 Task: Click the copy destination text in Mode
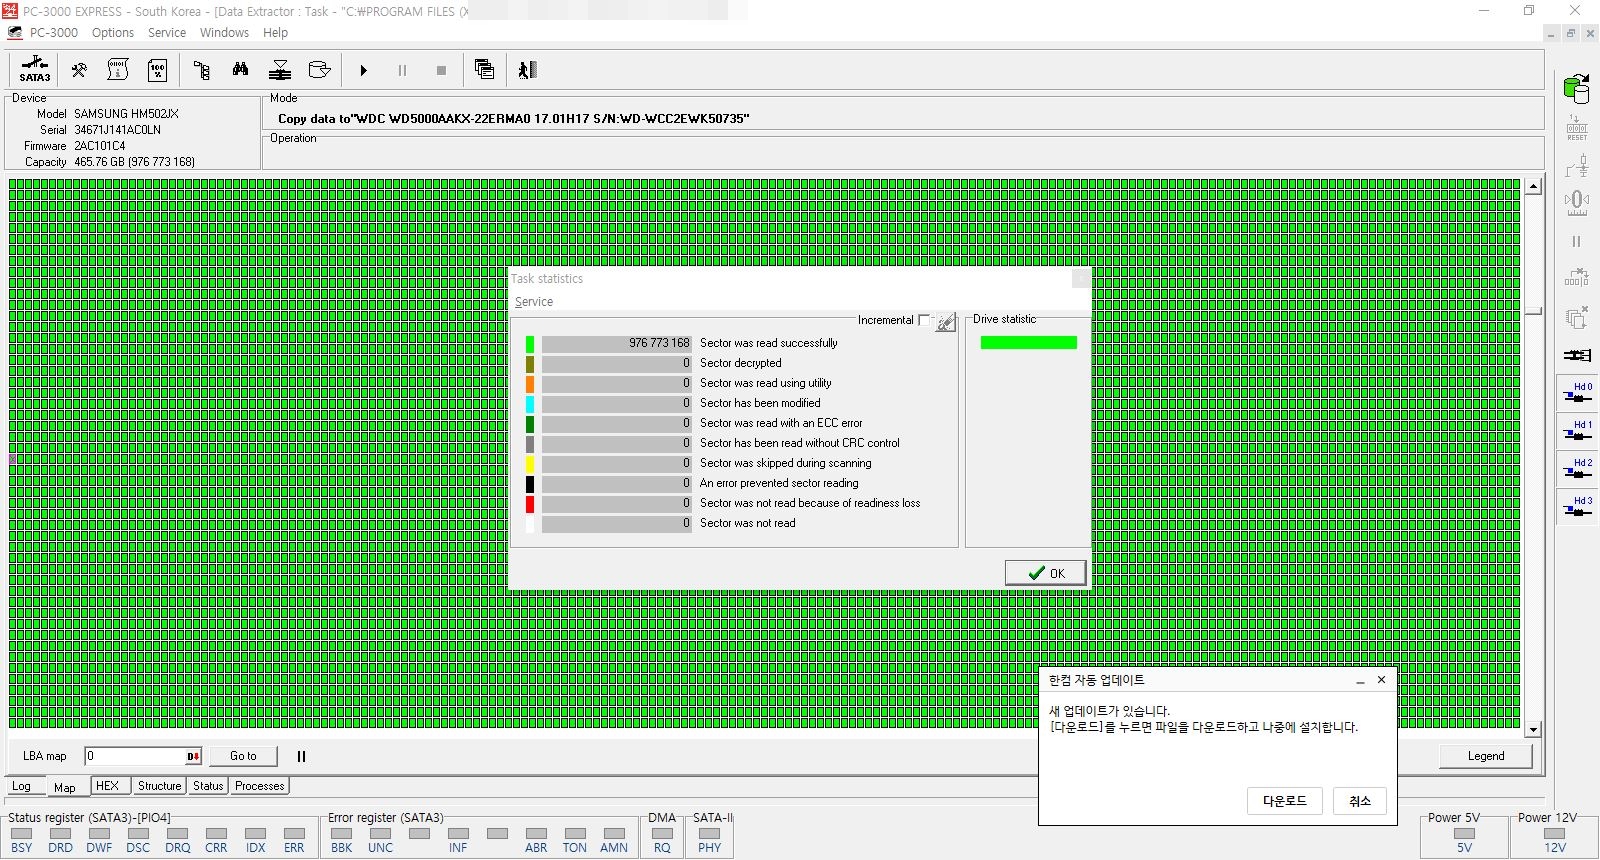click(x=513, y=118)
